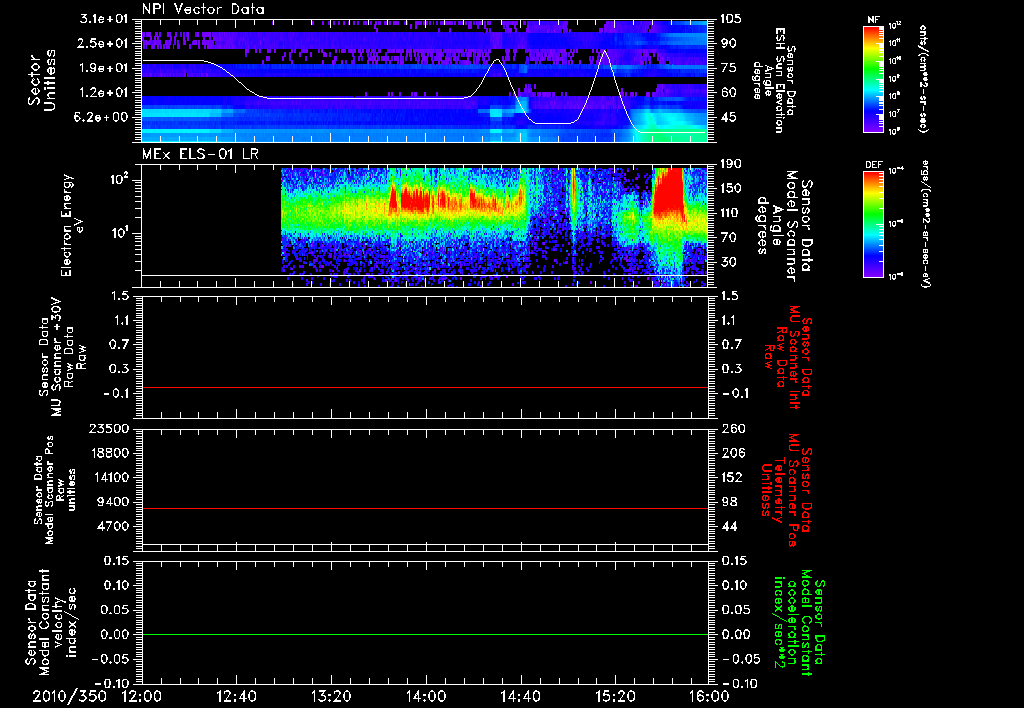This screenshot has width=1024, height=708.
Task: Click the "9400" scanner position tick value
Action: (114, 502)
